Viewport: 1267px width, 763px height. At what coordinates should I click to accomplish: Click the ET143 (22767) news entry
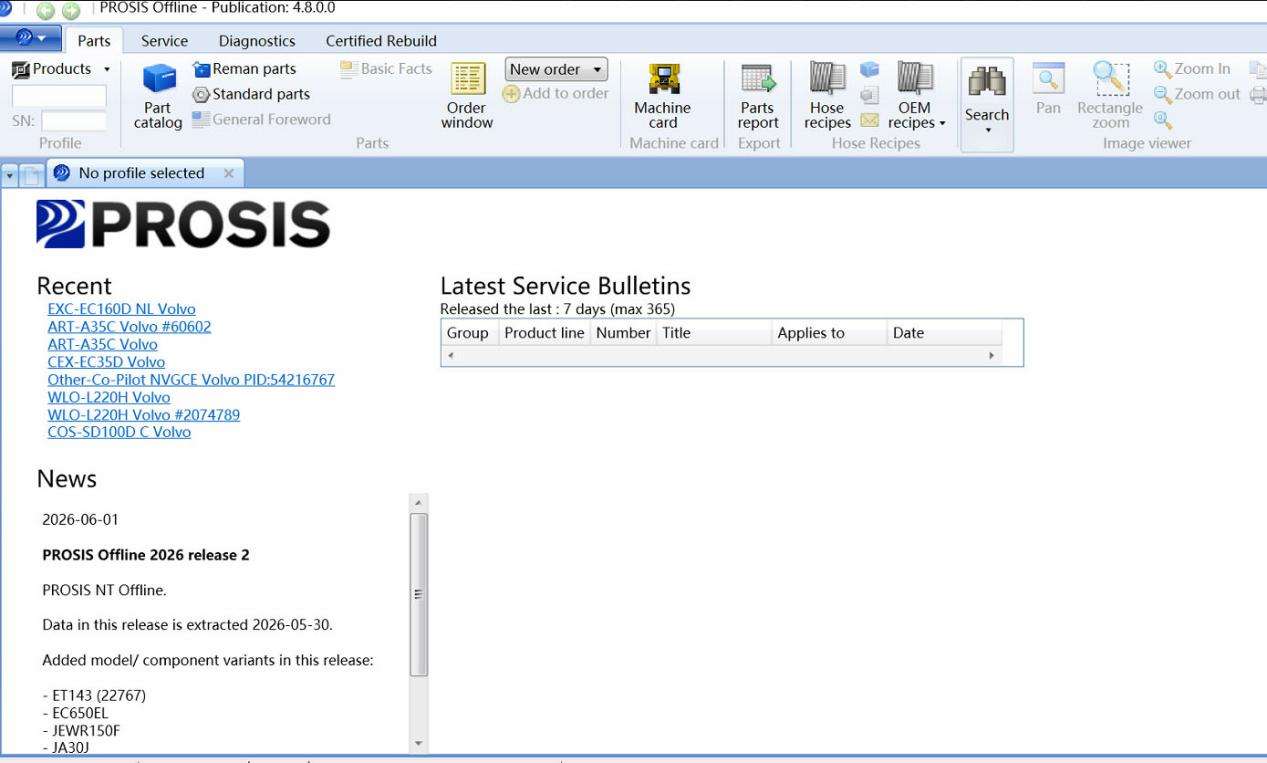point(94,696)
